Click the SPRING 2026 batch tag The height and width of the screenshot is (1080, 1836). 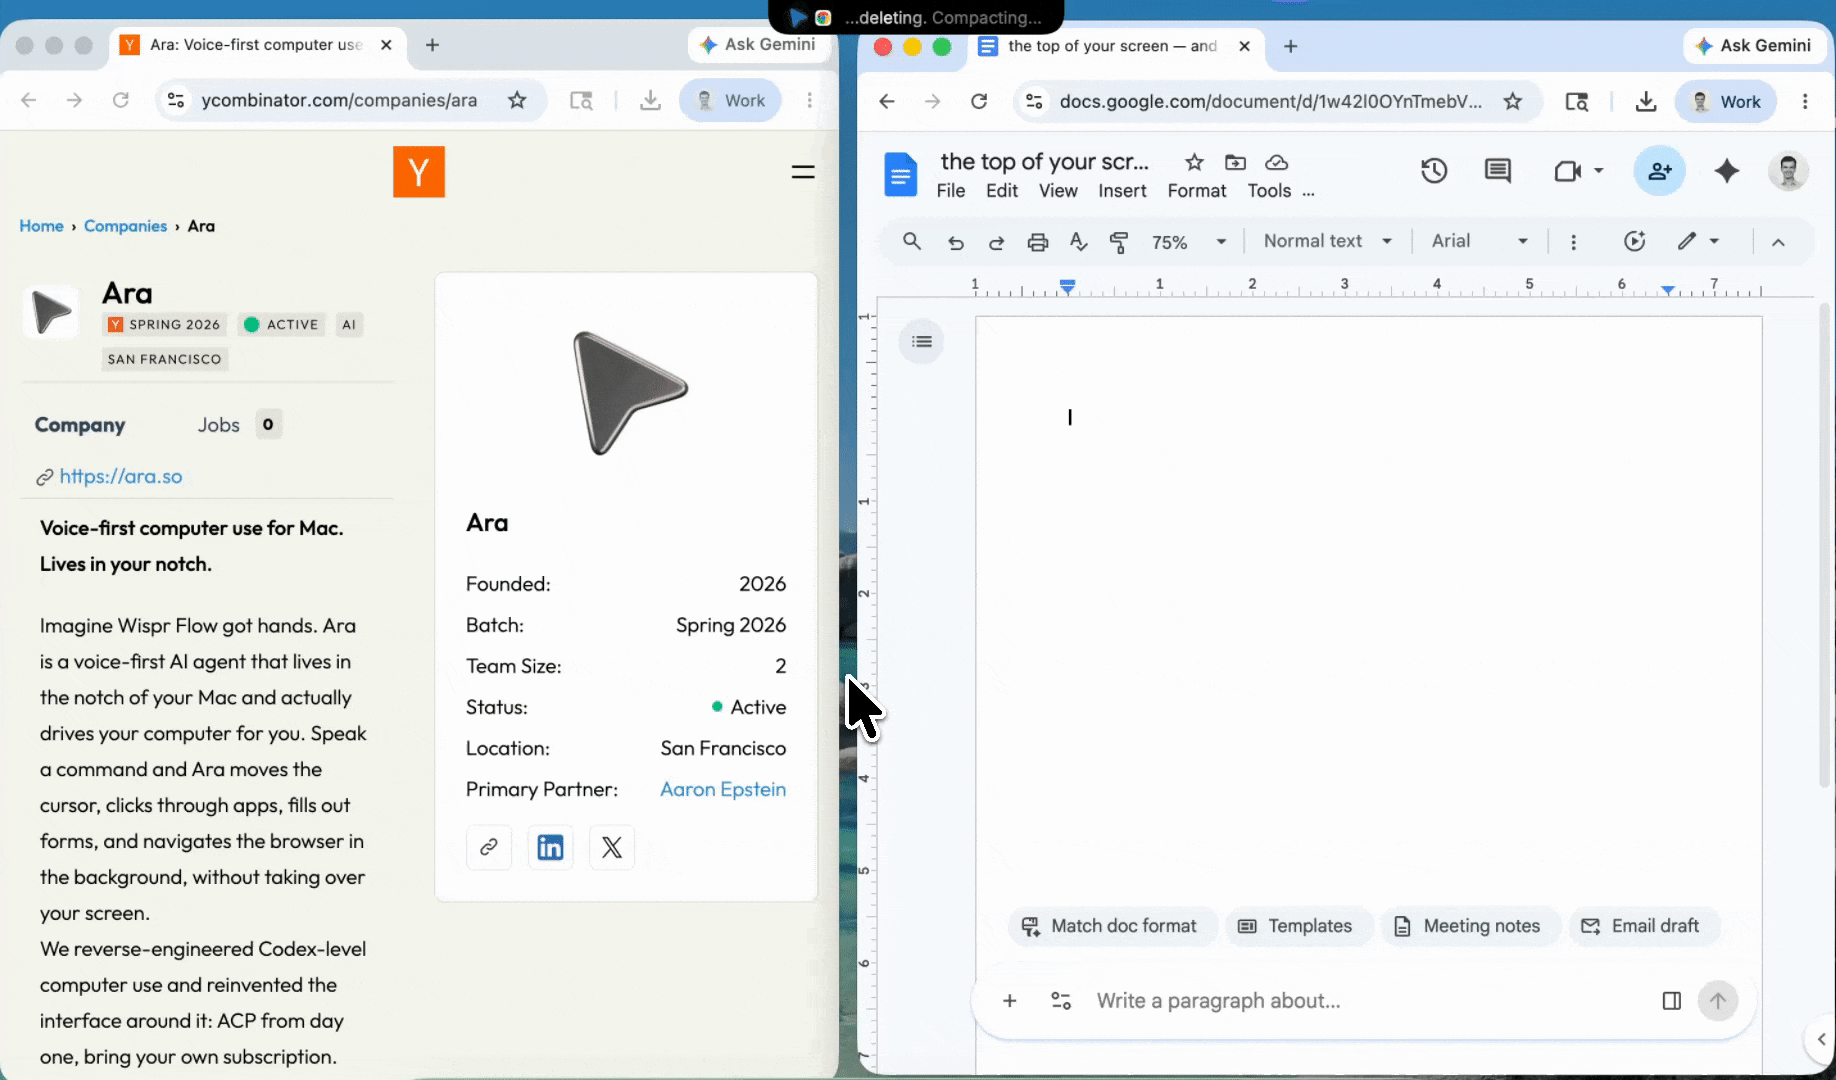pyautogui.click(x=164, y=325)
